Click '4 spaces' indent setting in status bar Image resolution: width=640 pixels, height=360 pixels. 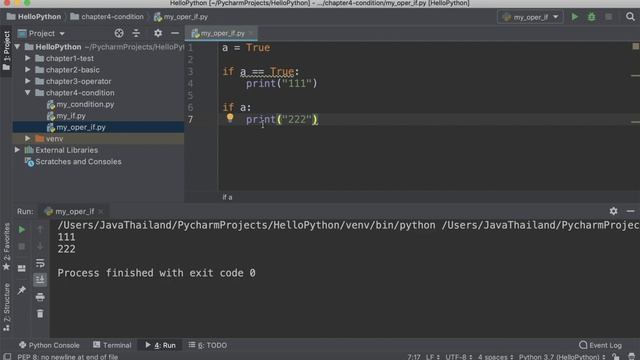tap(495, 357)
